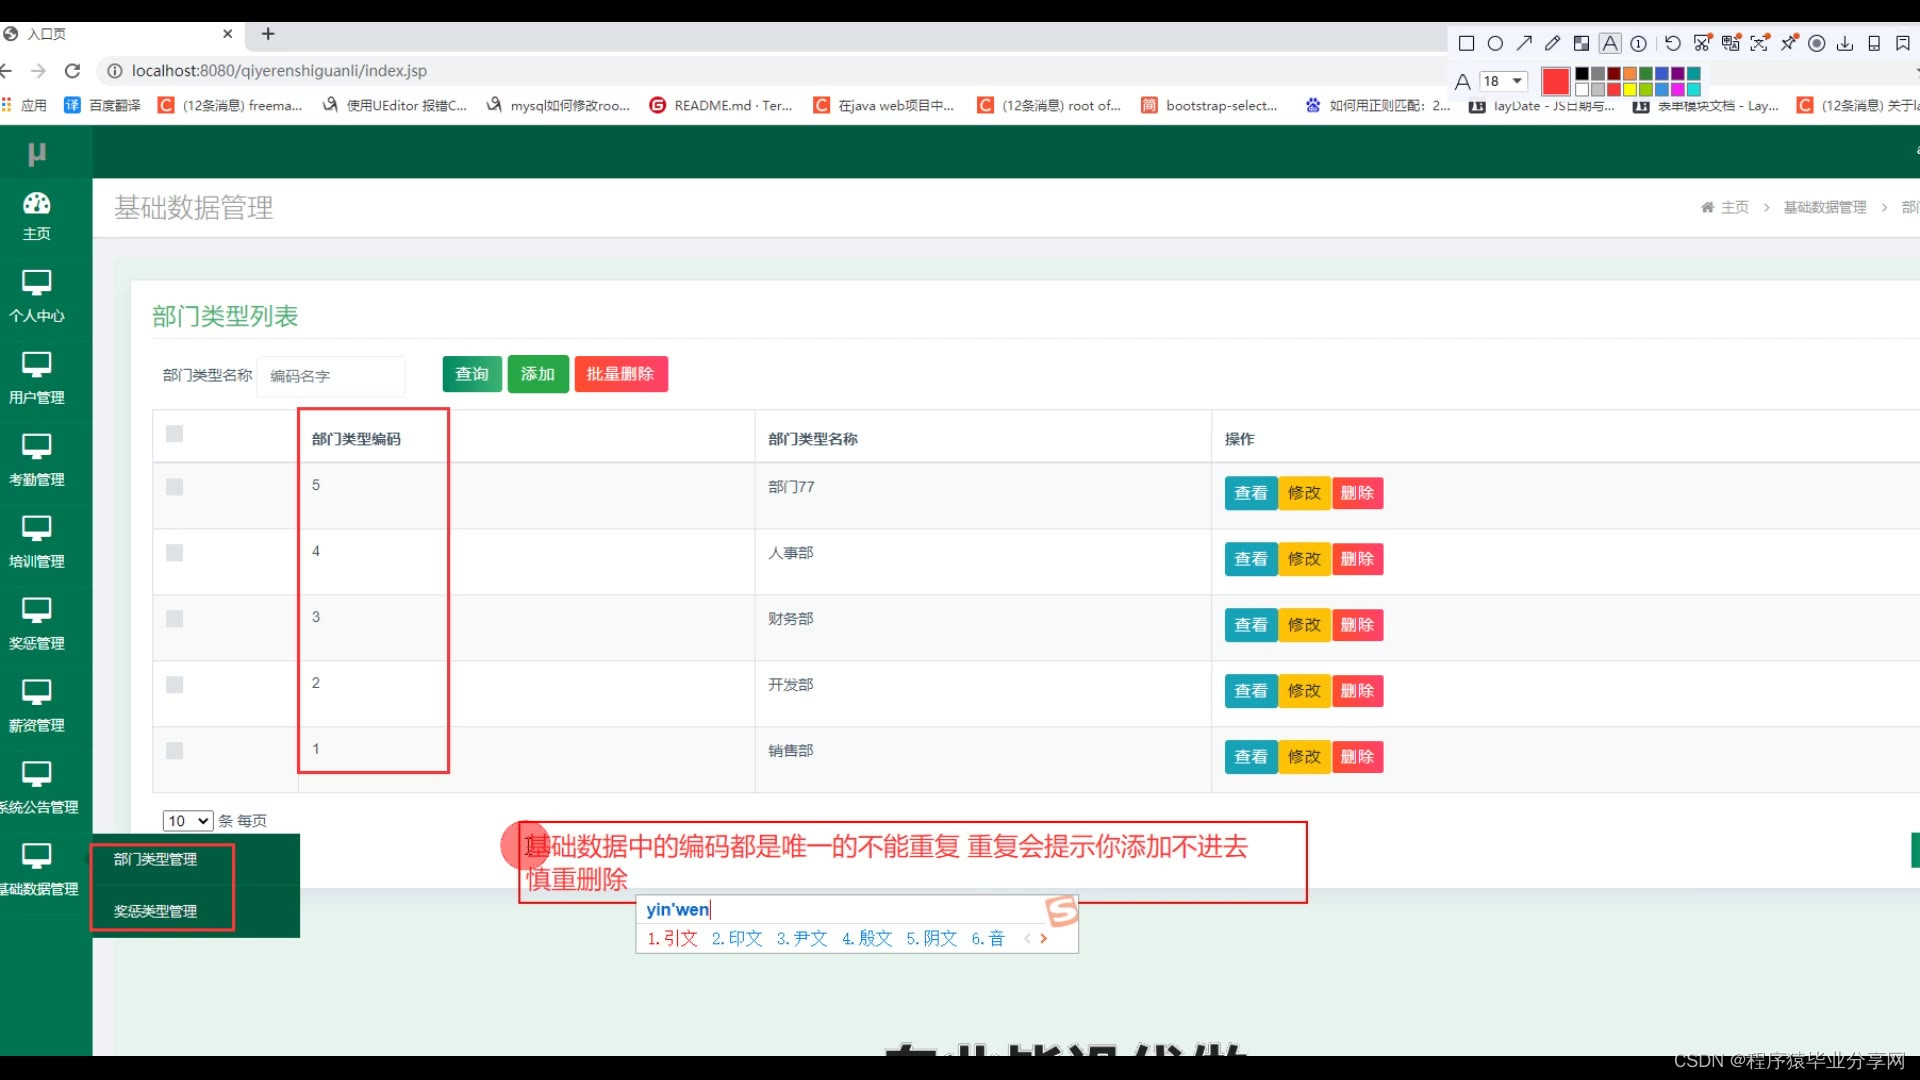The image size is (1920, 1080).
Task: Select the arrow annotation tool
Action: (1524, 43)
